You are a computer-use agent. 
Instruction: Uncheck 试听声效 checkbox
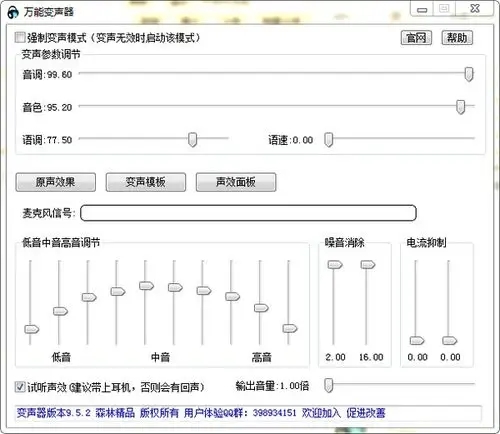(x=20, y=387)
